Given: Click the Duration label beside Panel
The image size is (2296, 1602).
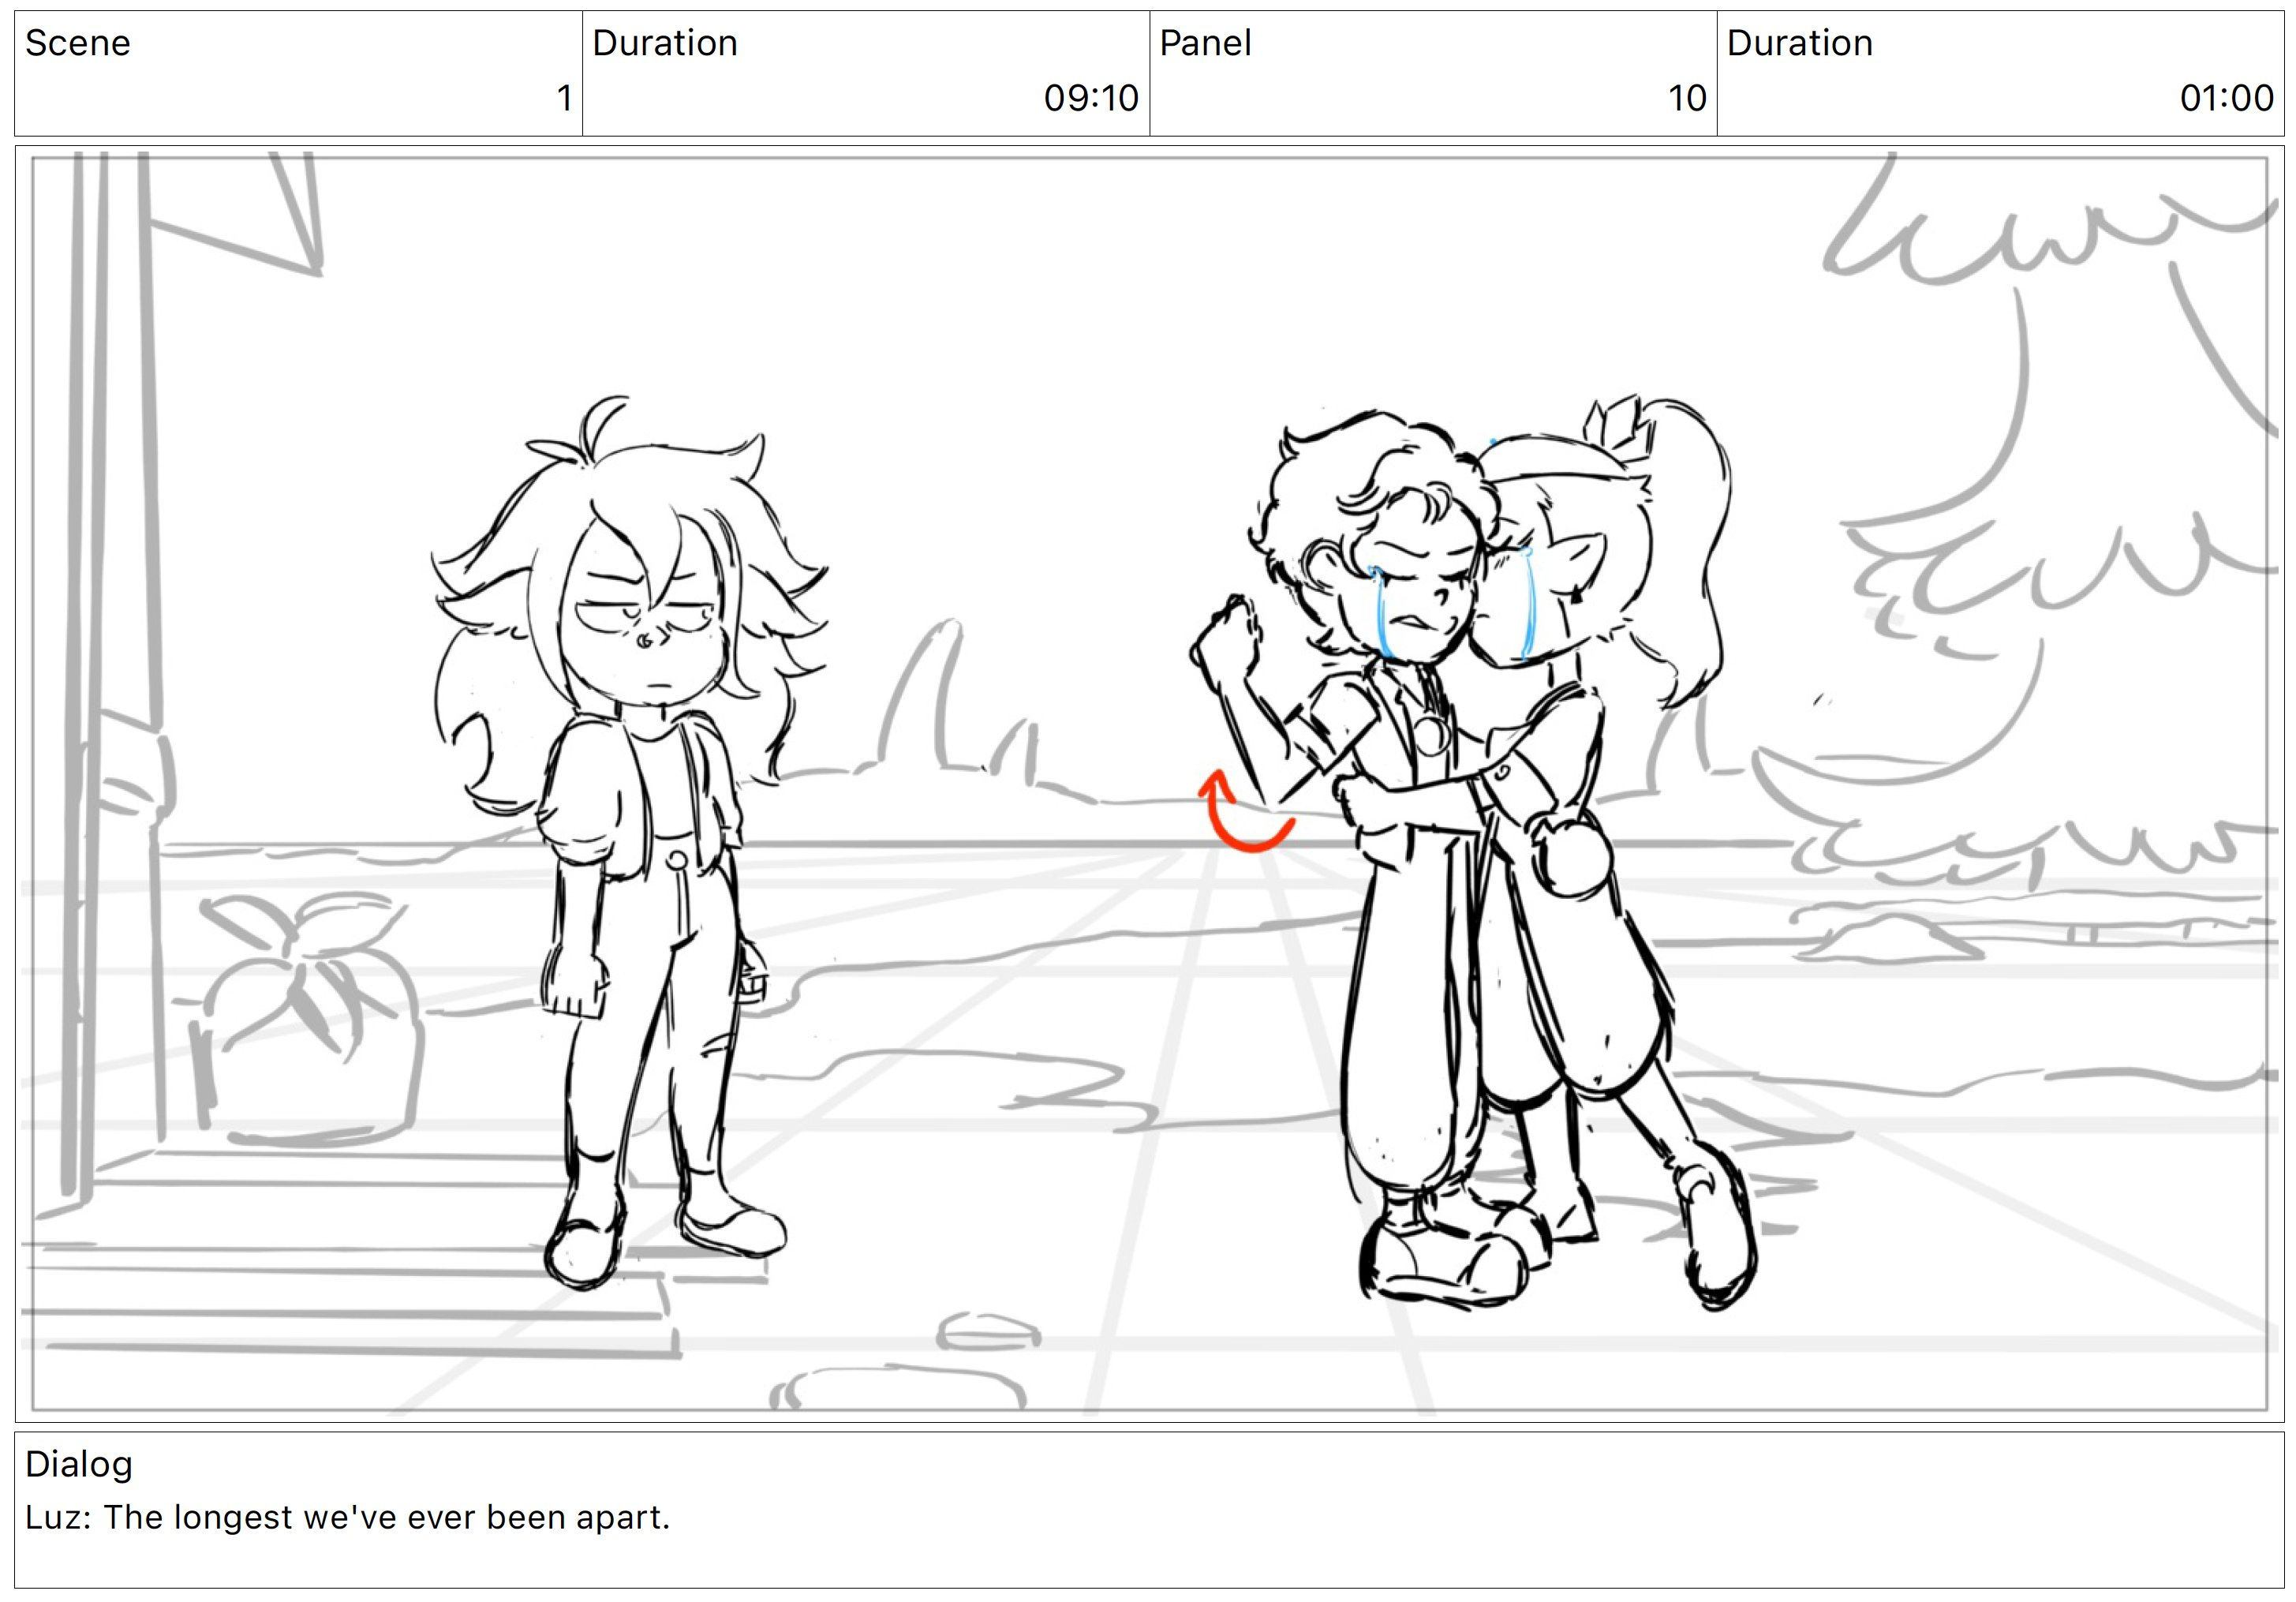Looking at the screenshot, I should (x=1799, y=43).
